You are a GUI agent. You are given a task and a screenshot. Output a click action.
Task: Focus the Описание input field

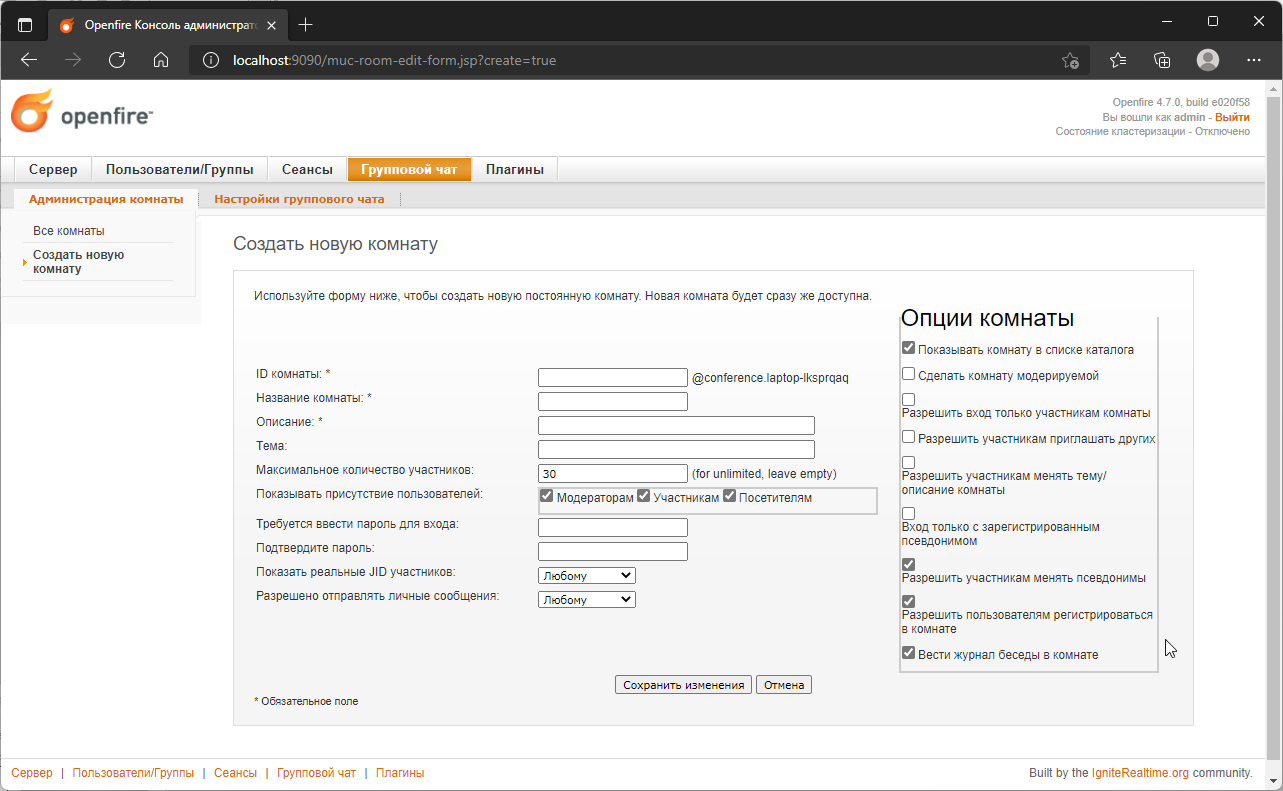(x=676, y=425)
